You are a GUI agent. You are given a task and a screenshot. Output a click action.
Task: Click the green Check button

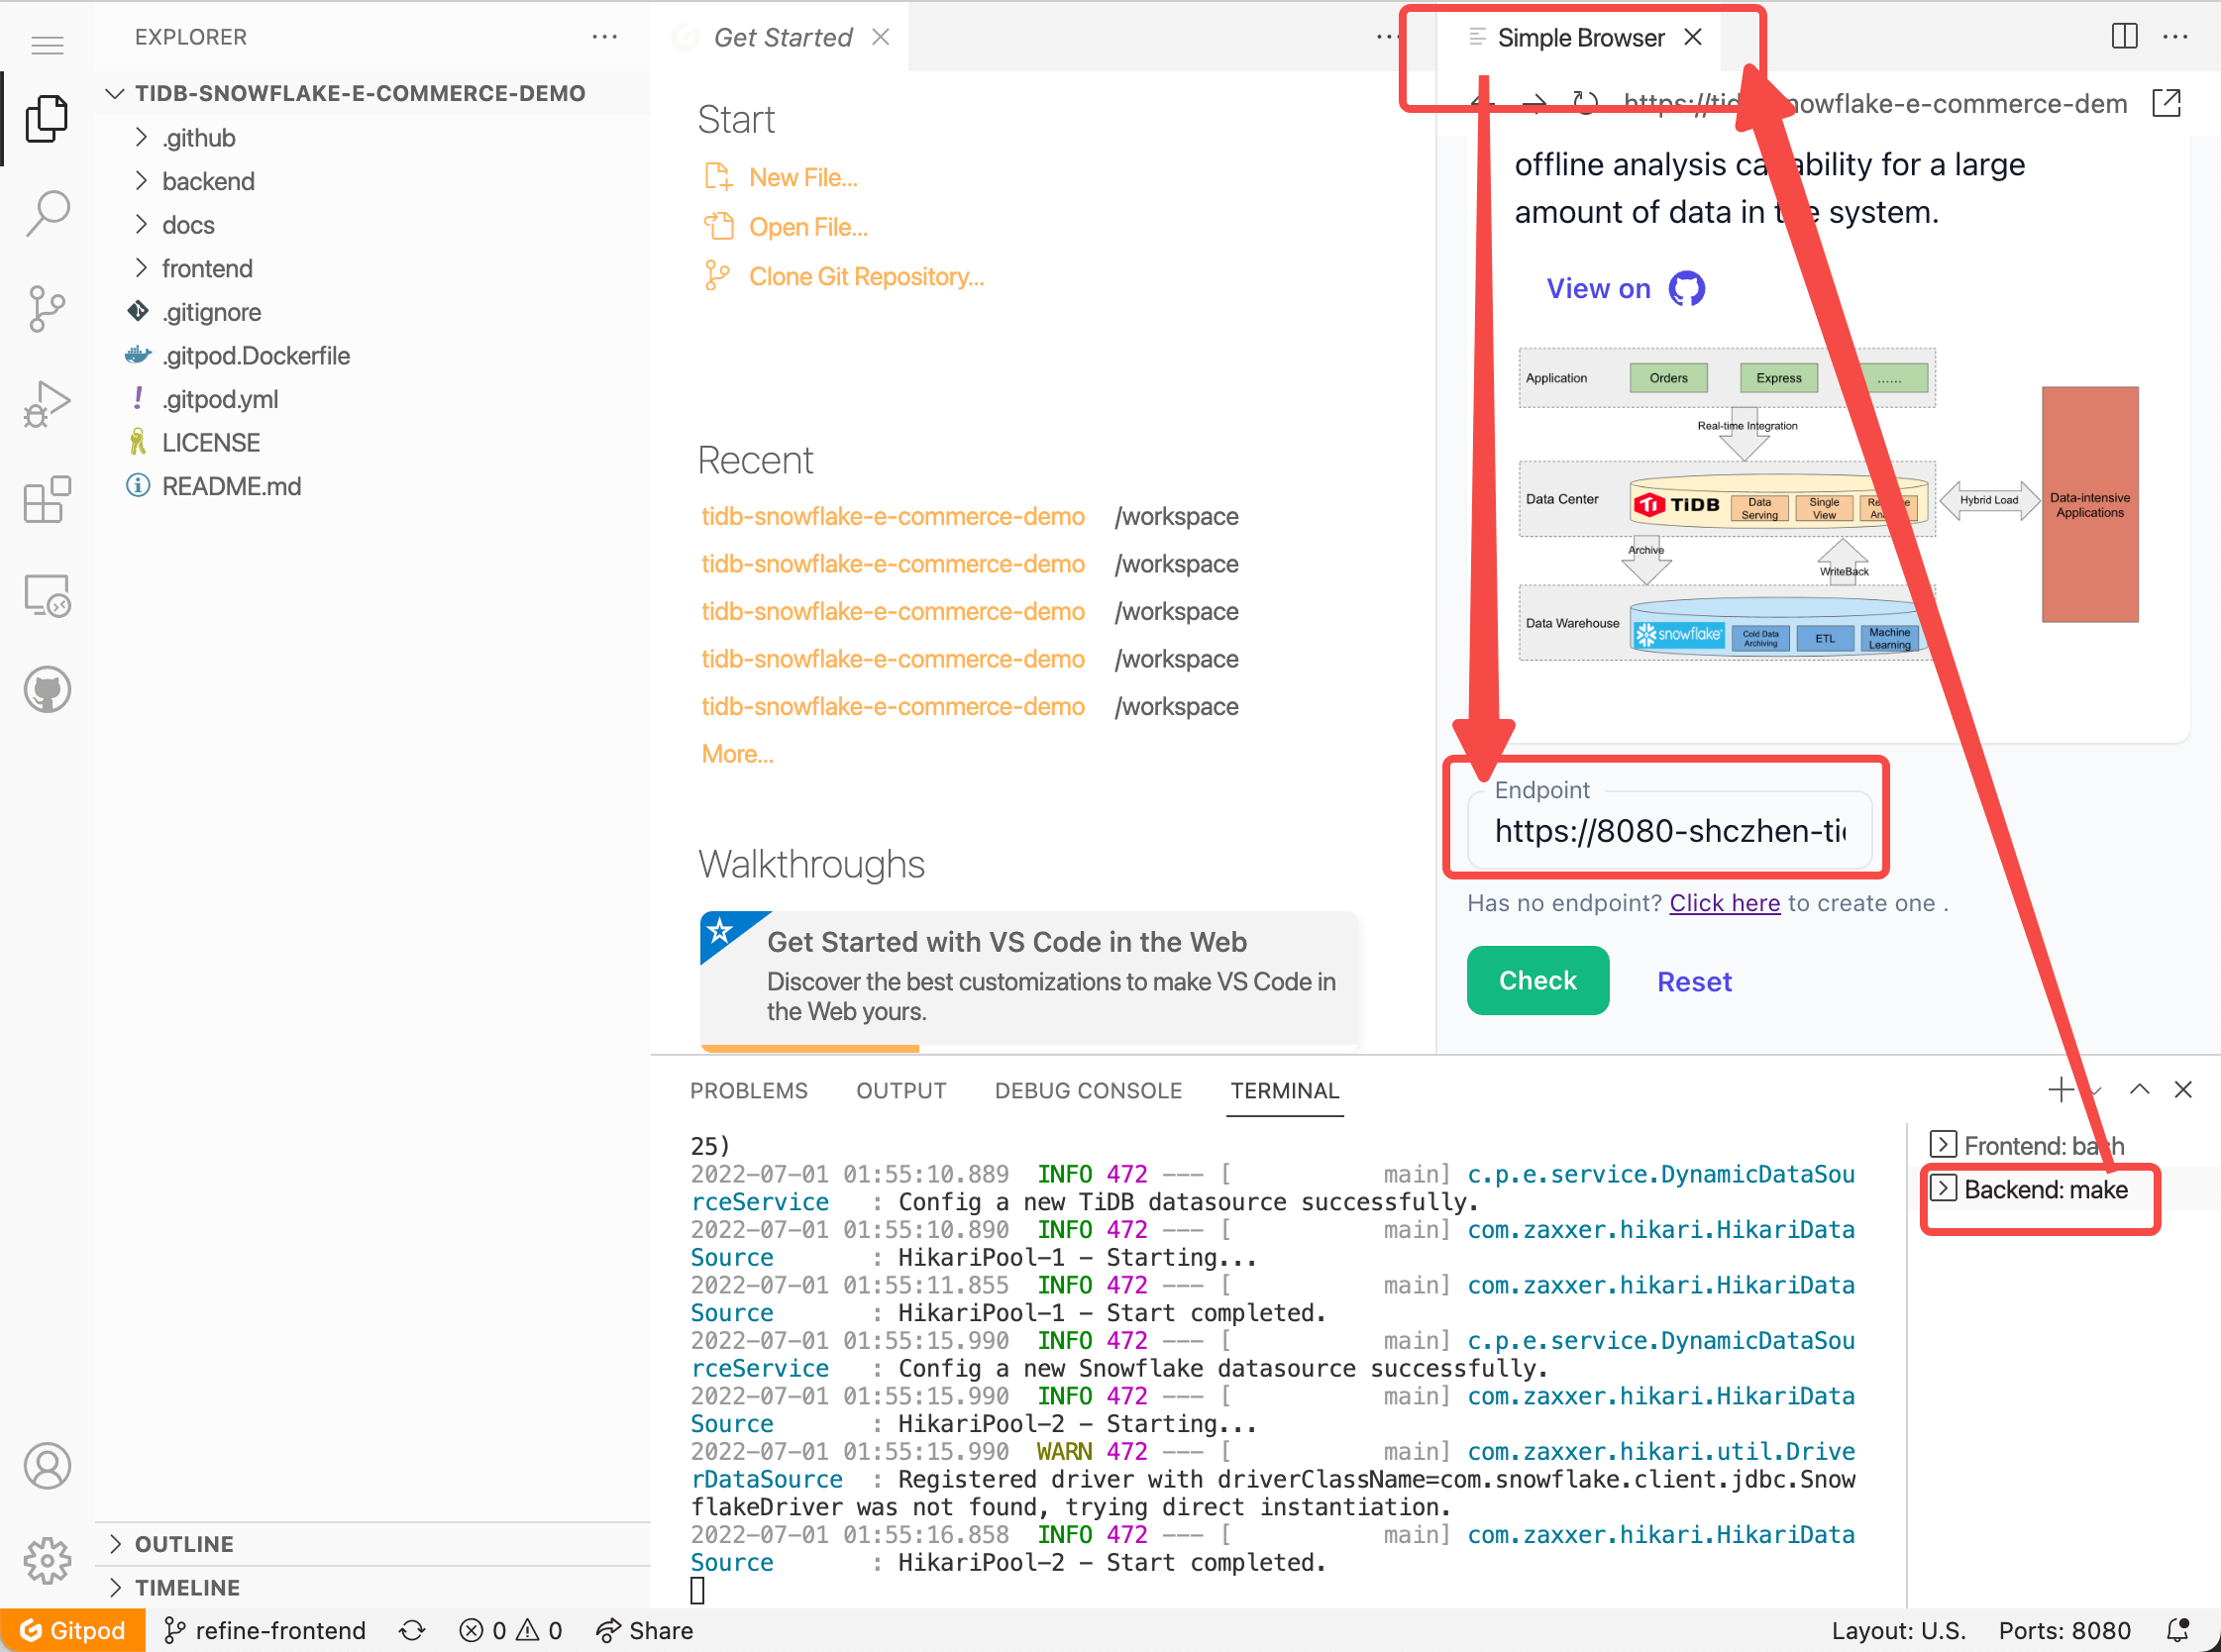tap(1537, 981)
